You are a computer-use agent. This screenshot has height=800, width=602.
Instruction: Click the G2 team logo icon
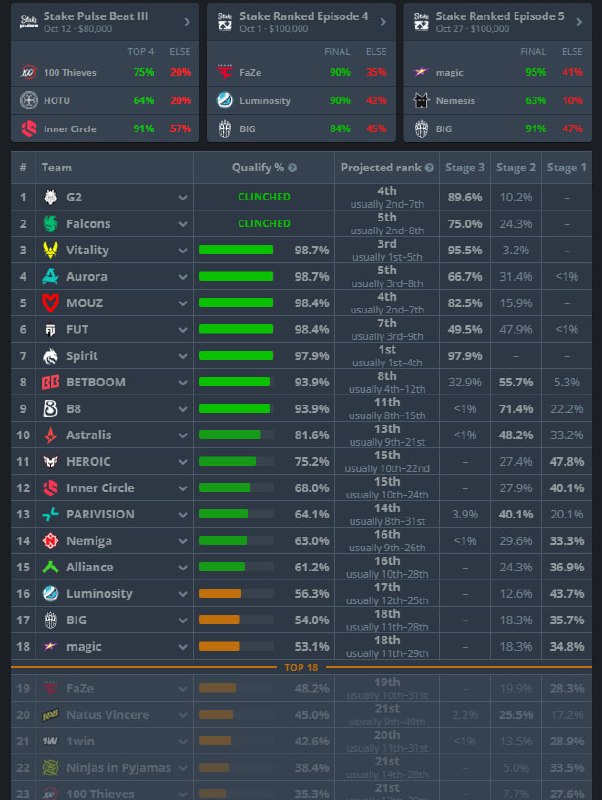(x=50, y=197)
